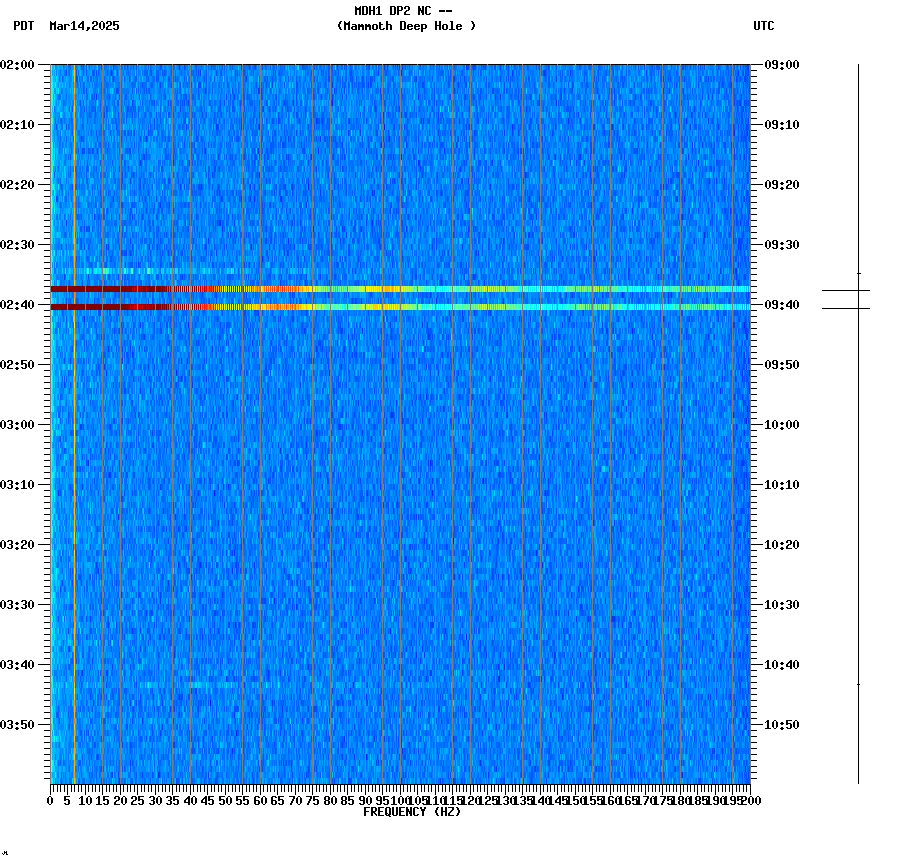Screen dimensions: 902x864
Task: Click the UTC timezone label
Action: (x=765, y=27)
